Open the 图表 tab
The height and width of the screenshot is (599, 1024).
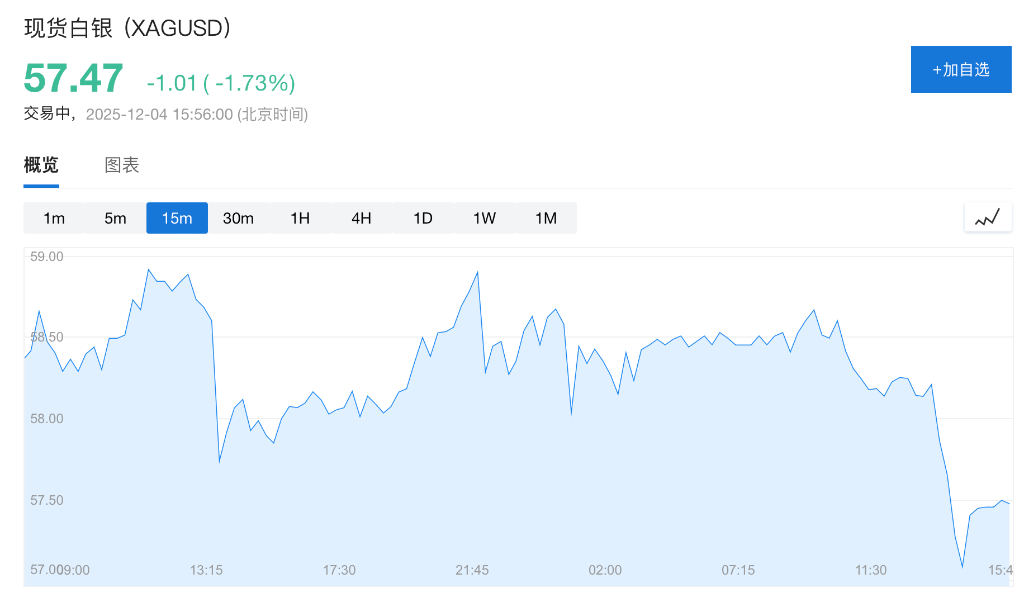pyautogui.click(x=122, y=165)
